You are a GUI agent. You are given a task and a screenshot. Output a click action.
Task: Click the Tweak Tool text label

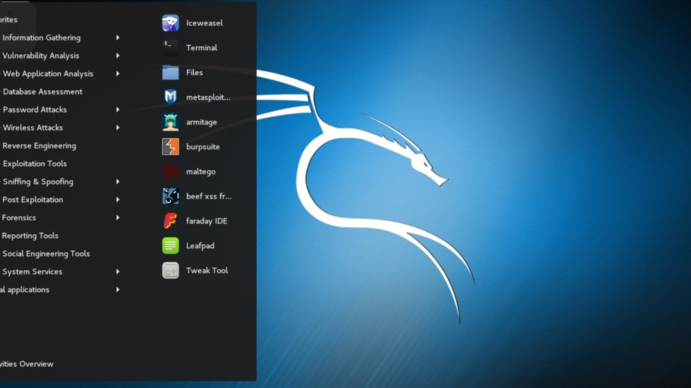pyautogui.click(x=207, y=270)
